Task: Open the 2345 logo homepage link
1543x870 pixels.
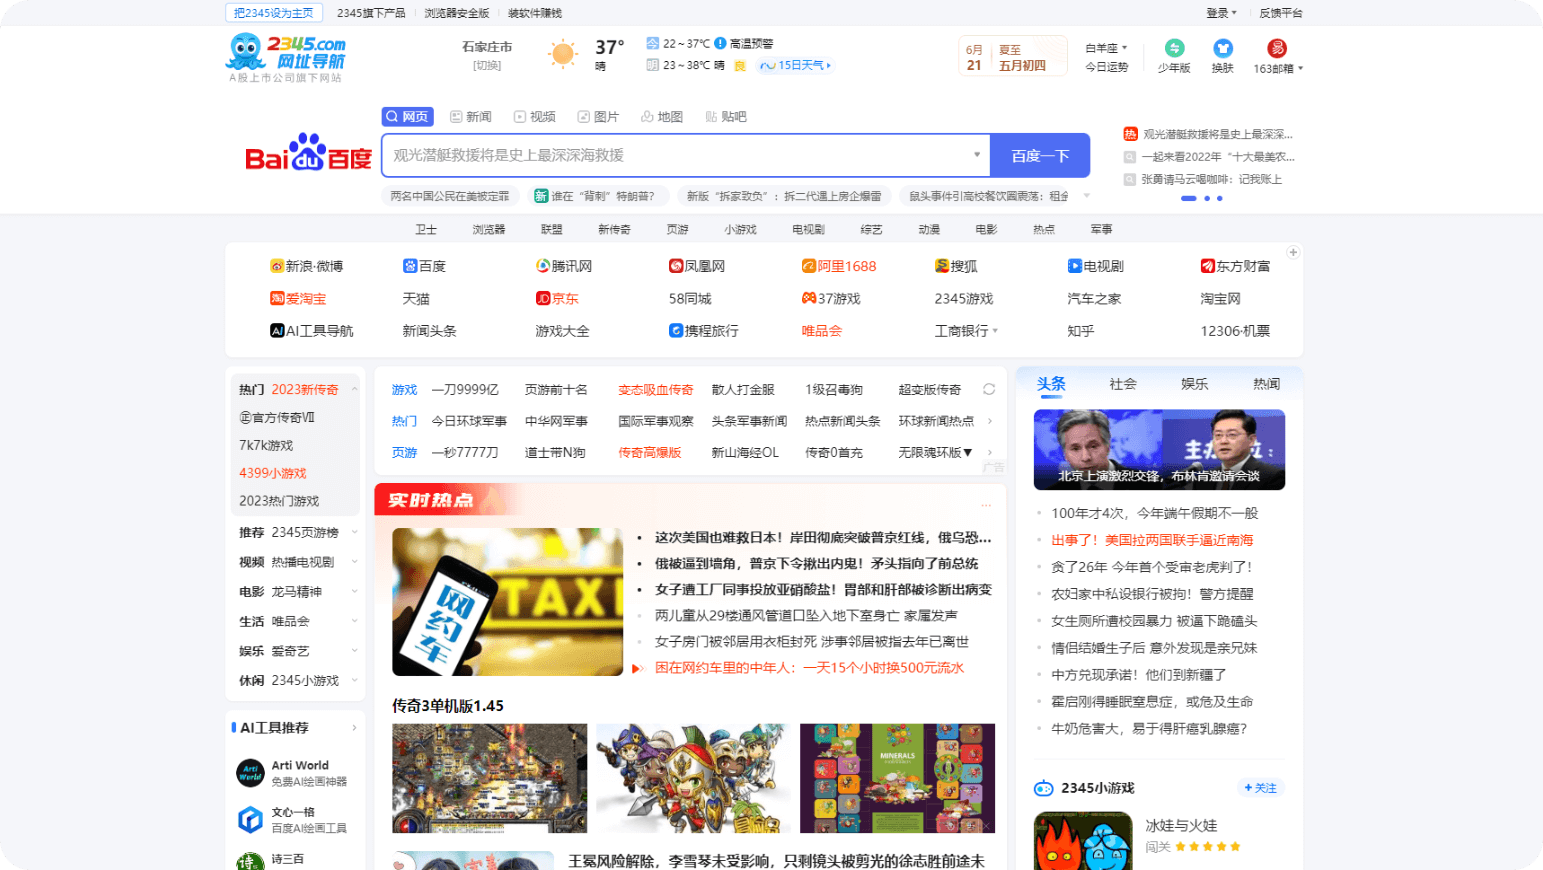Action: click(287, 53)
